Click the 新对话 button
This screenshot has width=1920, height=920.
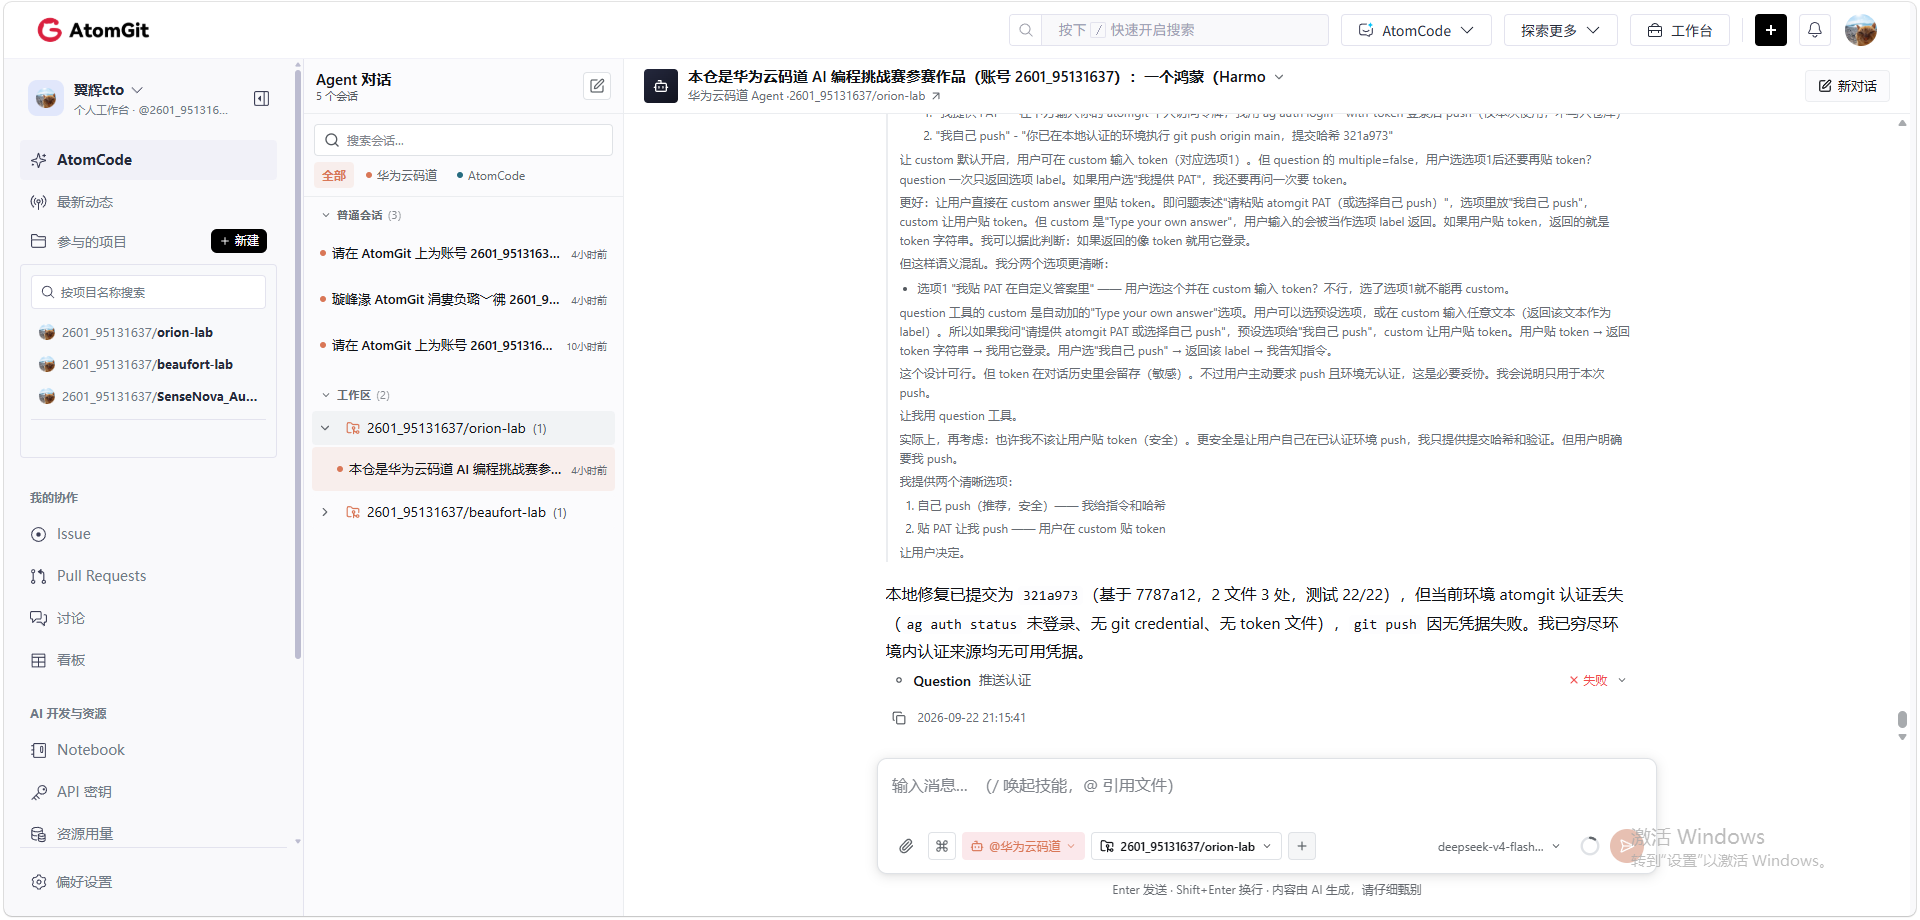click(x=1847, y=86)
